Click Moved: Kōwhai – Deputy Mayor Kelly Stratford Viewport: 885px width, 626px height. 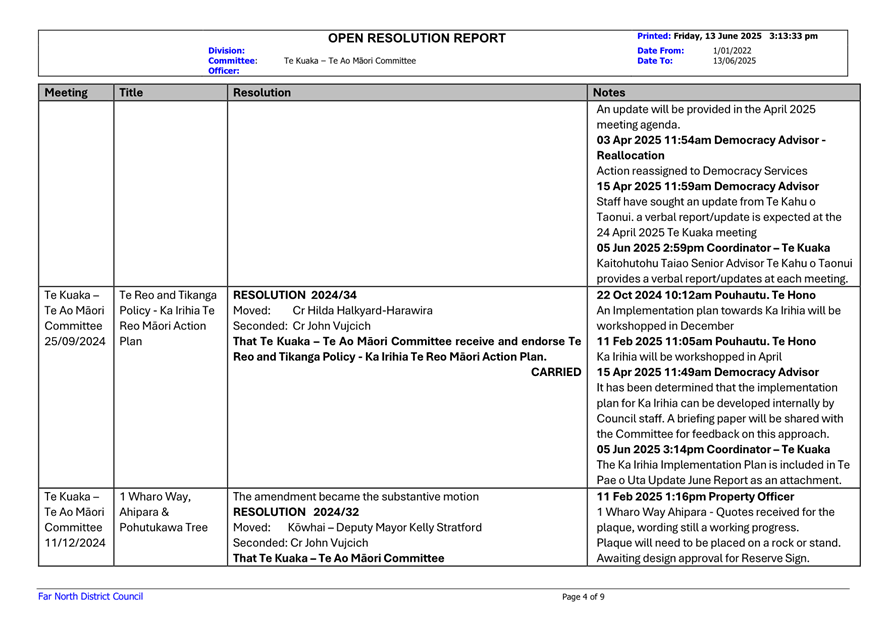(x=357, y=527)
